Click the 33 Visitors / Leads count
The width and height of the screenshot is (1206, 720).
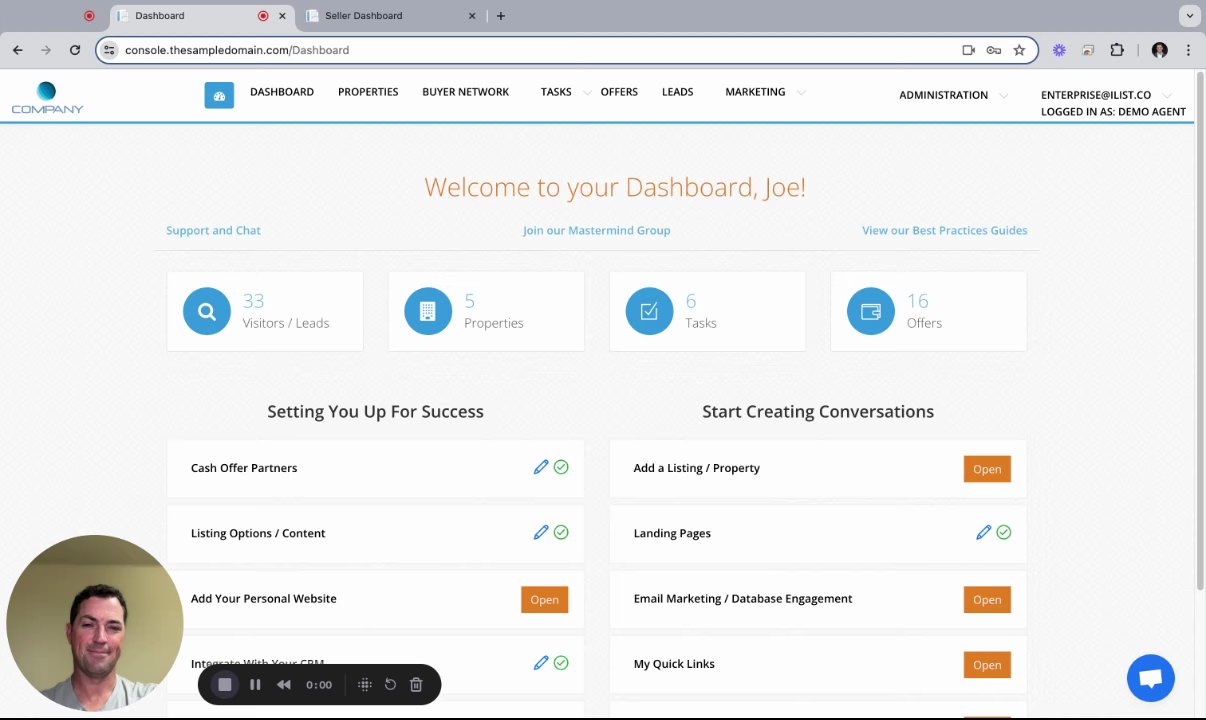click(x=253, y=300)
